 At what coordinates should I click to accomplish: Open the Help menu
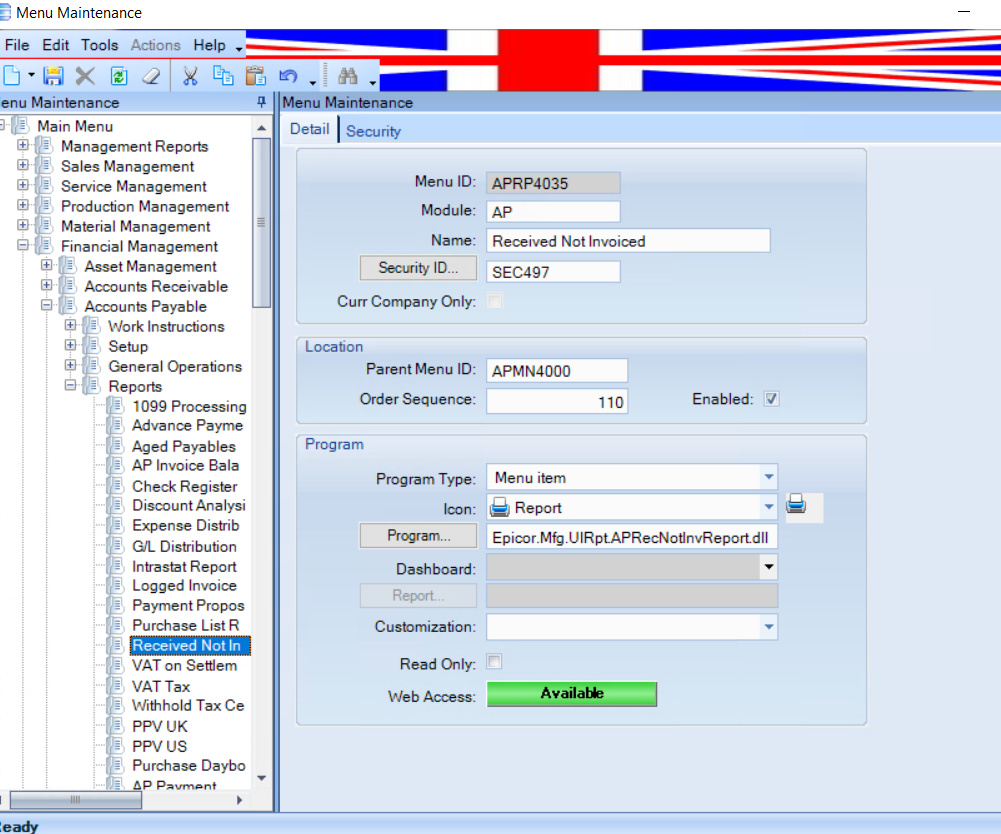click(x=209, y=45)
